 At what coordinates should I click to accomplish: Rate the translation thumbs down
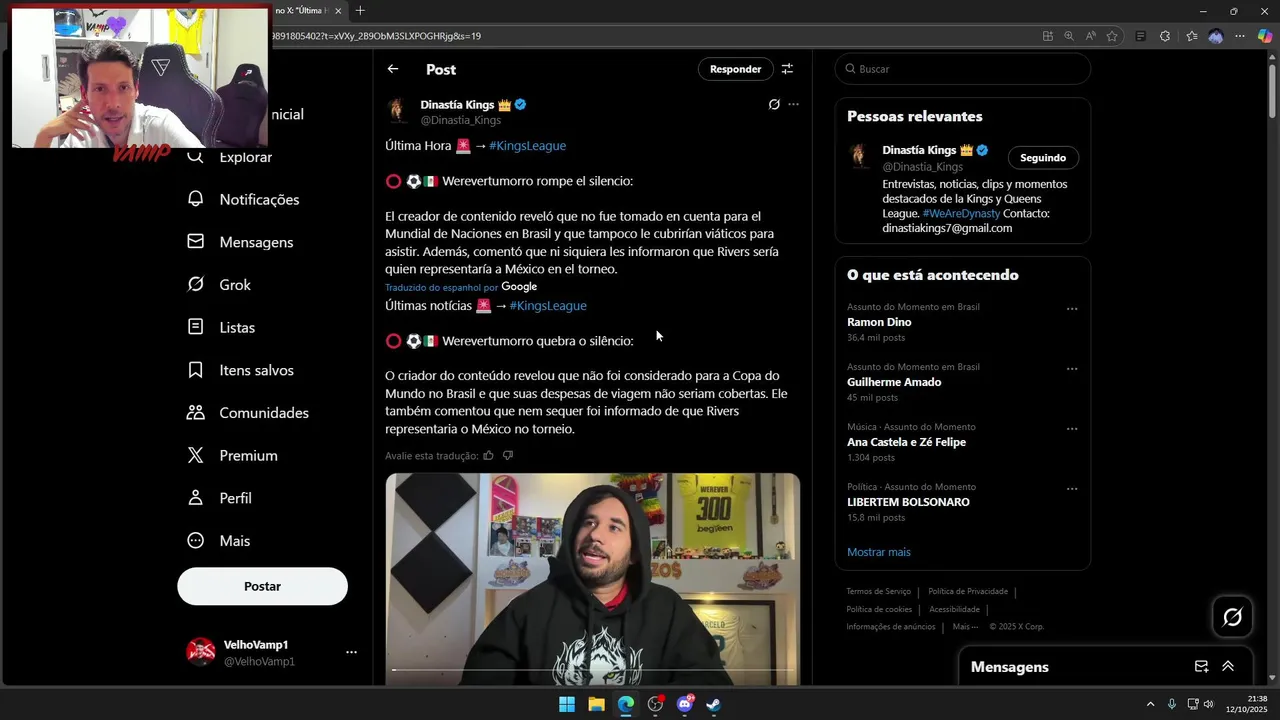[507, 455]
